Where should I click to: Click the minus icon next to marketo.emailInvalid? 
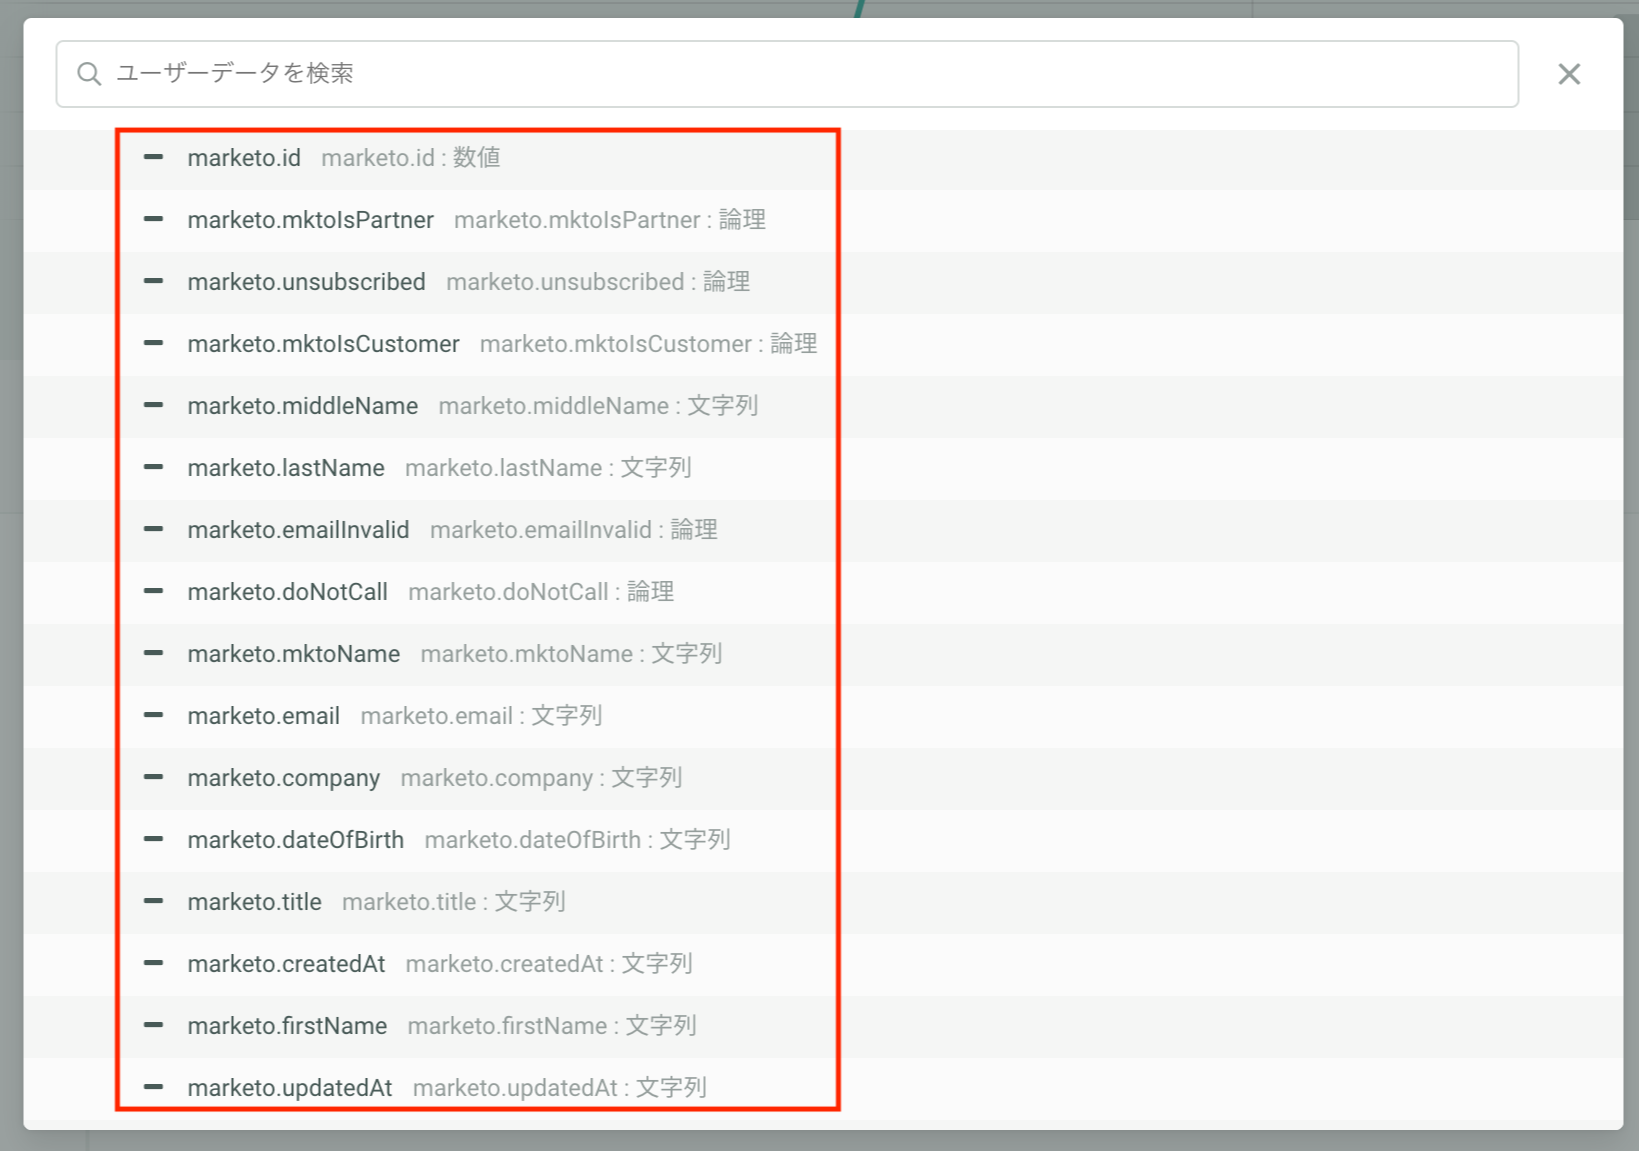(153, 529)
